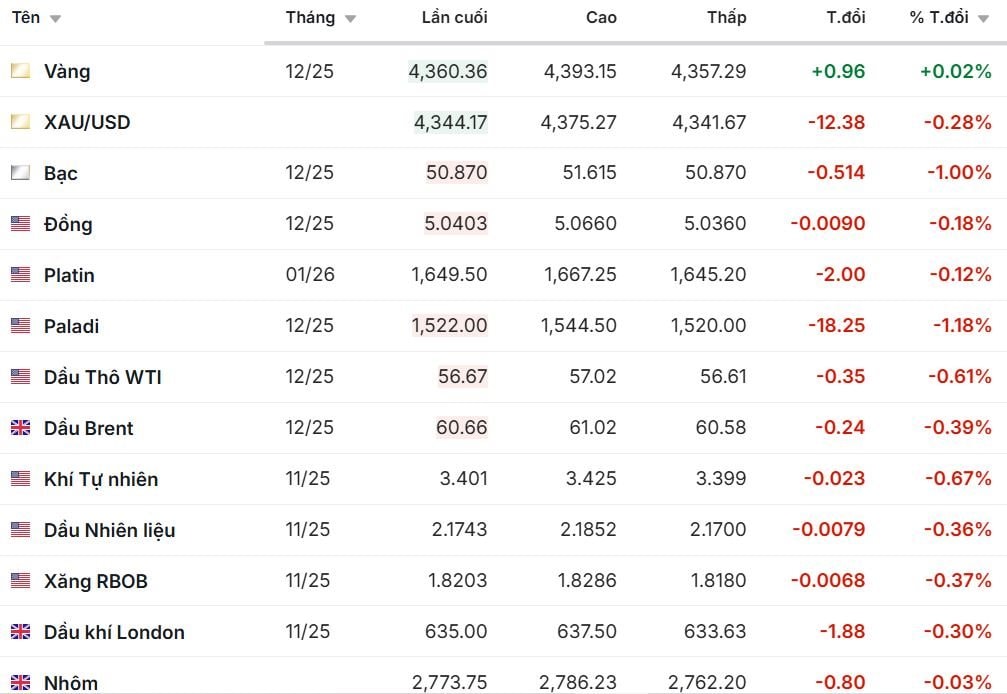Click the Nhôm row name
The image size is (1007, 694).
71,683
